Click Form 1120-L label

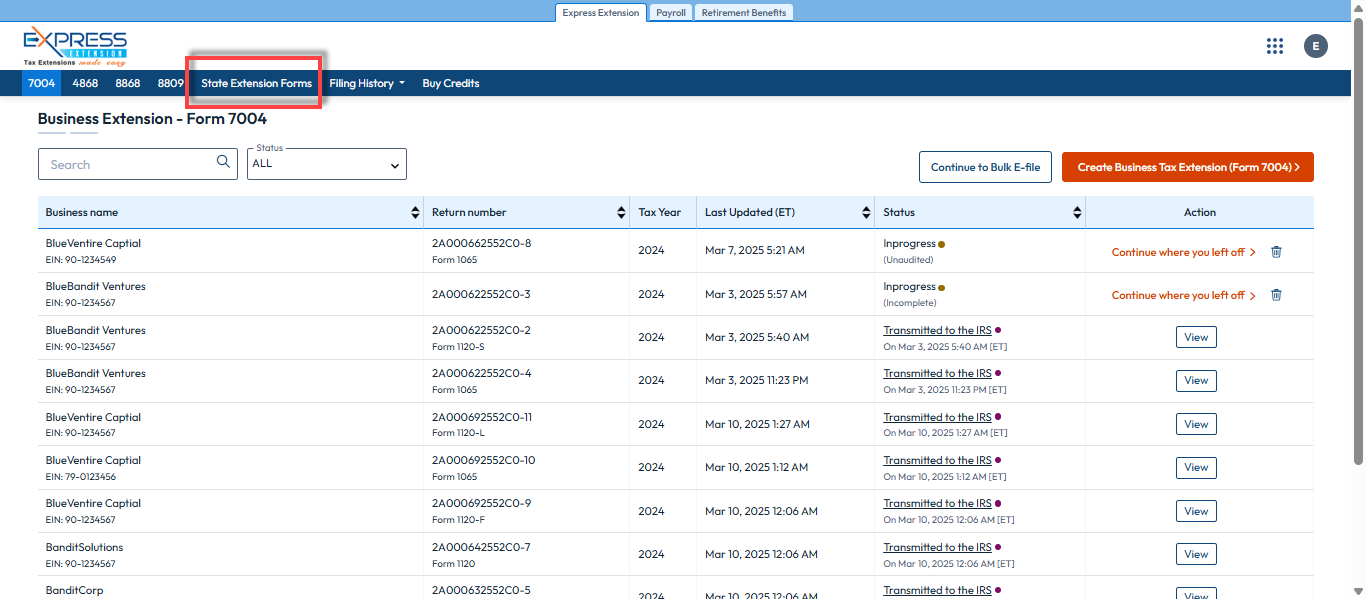(458, 433)
